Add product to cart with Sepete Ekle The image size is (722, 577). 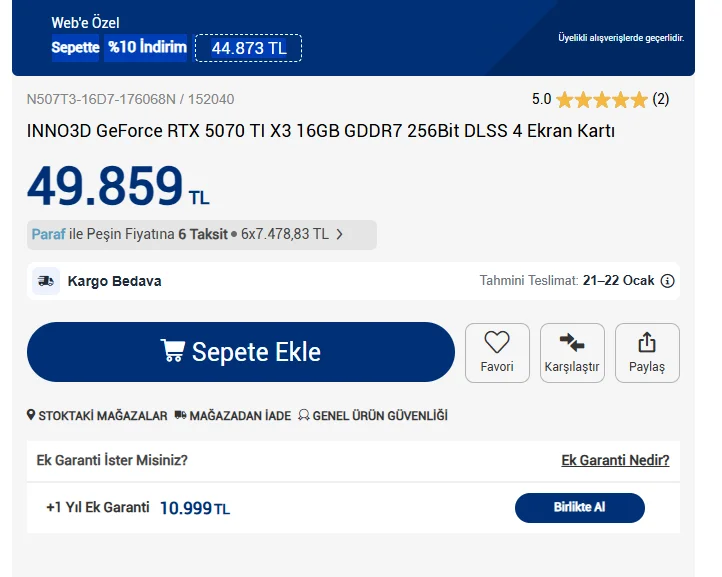[x=241, y=352]
